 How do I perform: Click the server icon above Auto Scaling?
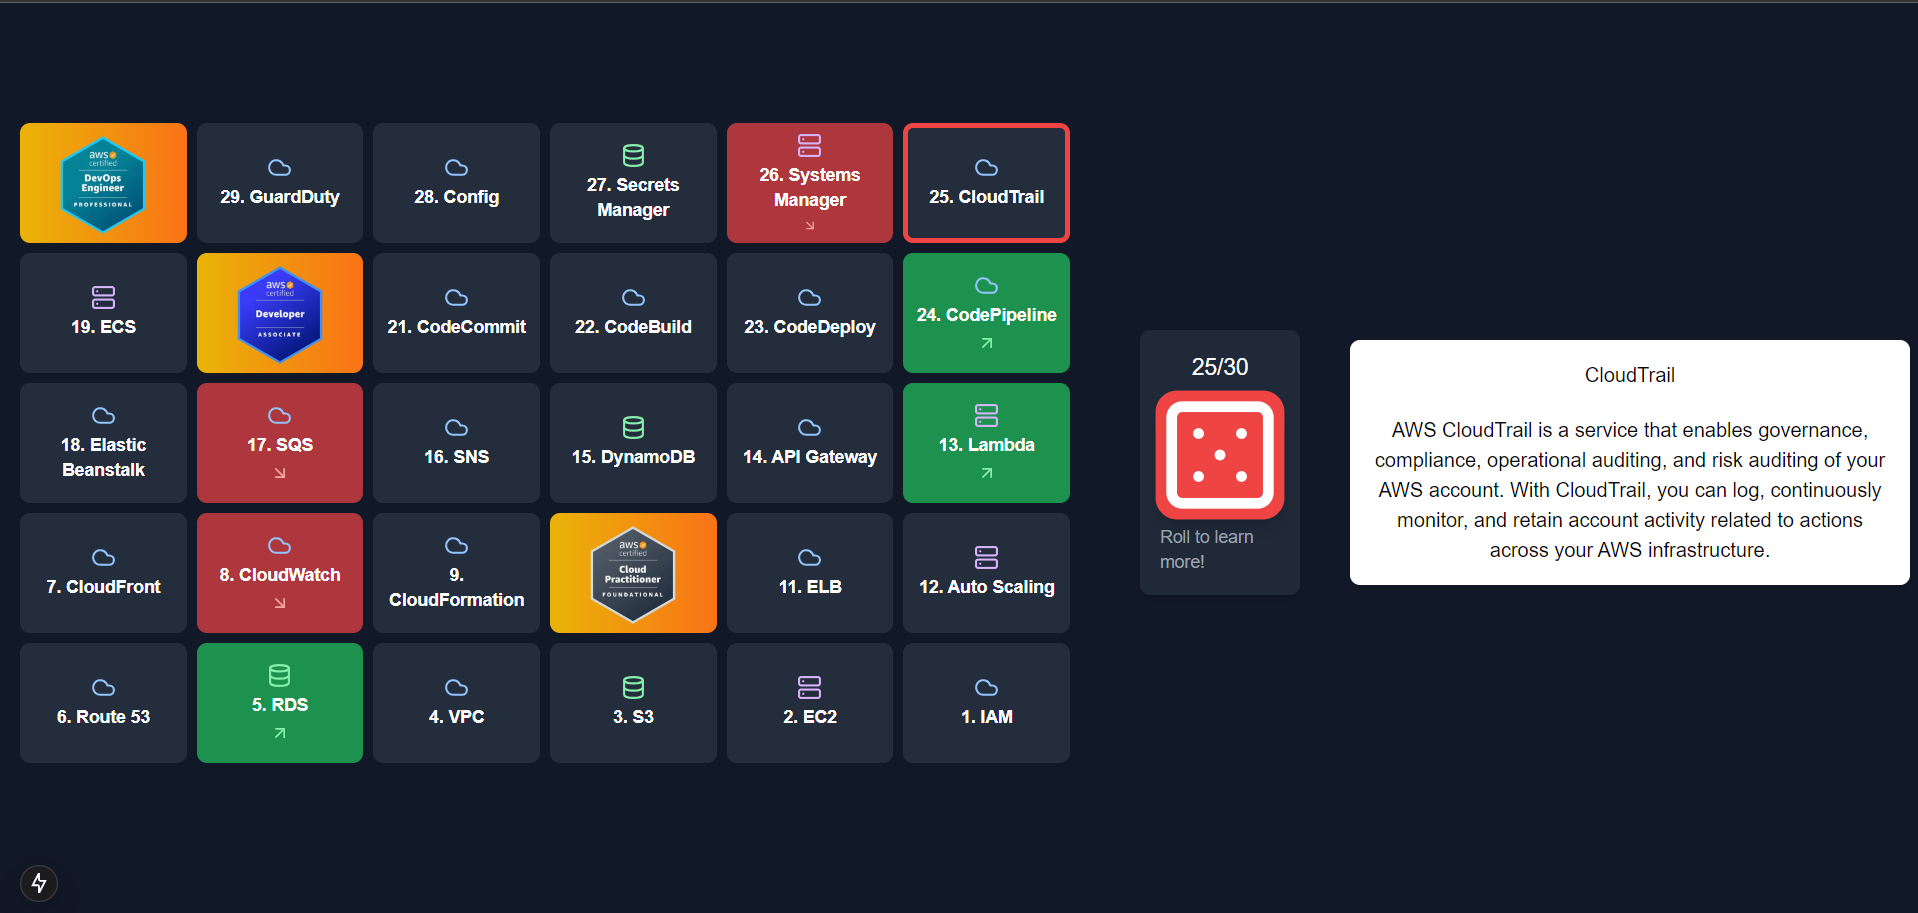pyautogui.click(x=987, y=557)
